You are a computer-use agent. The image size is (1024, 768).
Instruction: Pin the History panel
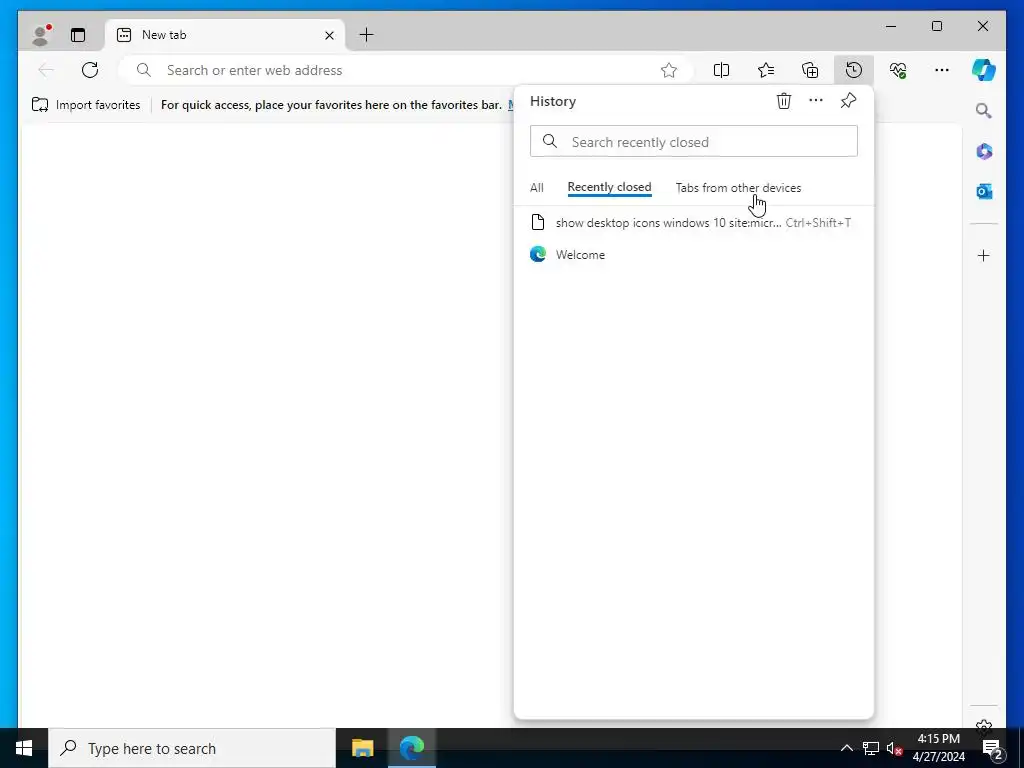pos(848,101)
